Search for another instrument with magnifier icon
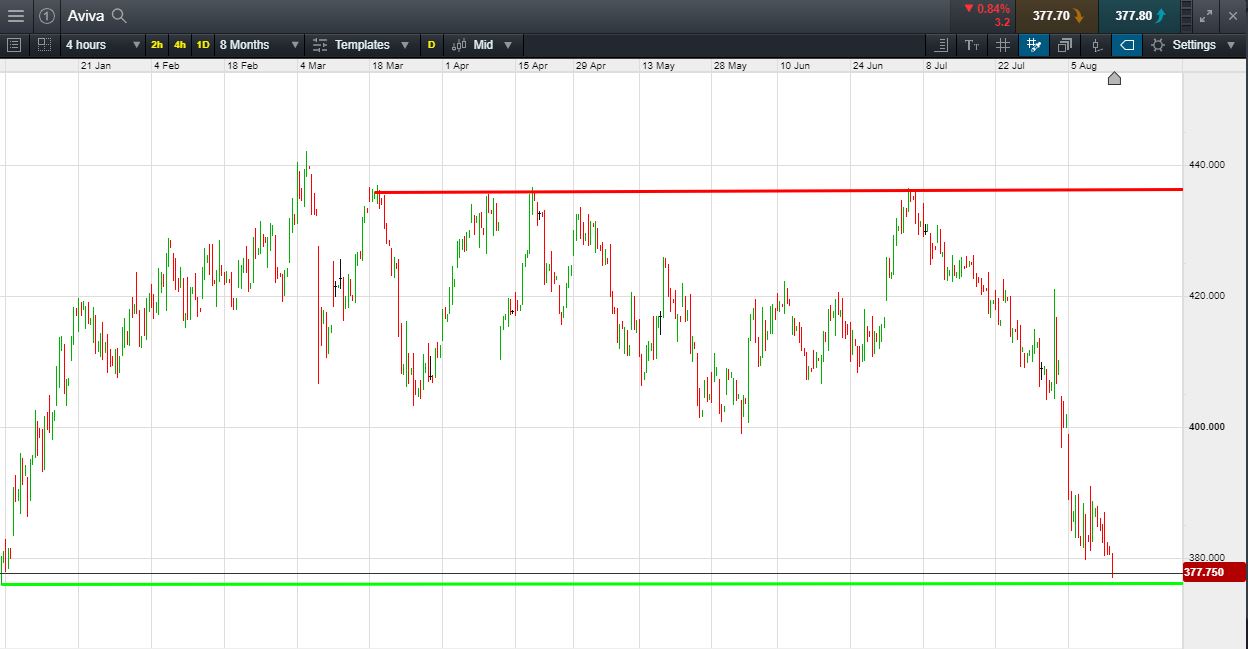Viewport: 1248px width, 649px height. click(x=119, y=15)
